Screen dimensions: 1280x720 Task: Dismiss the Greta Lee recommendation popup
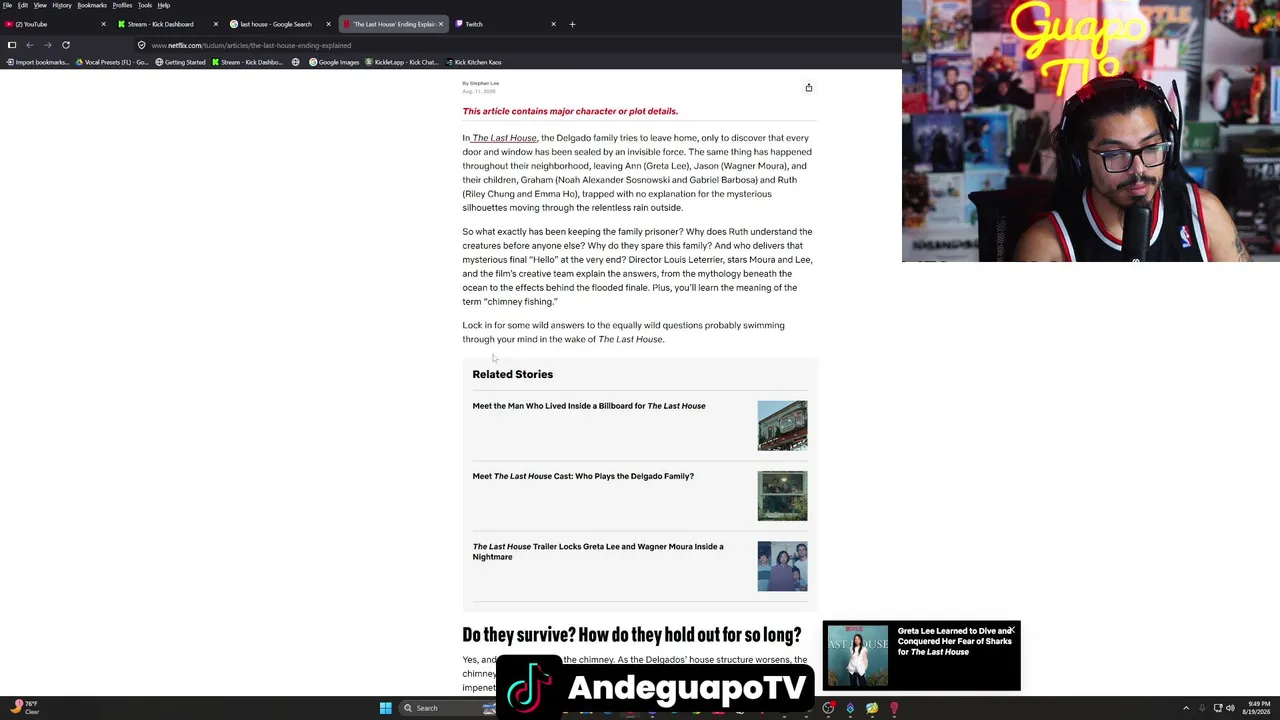(x=1012, y=630)
